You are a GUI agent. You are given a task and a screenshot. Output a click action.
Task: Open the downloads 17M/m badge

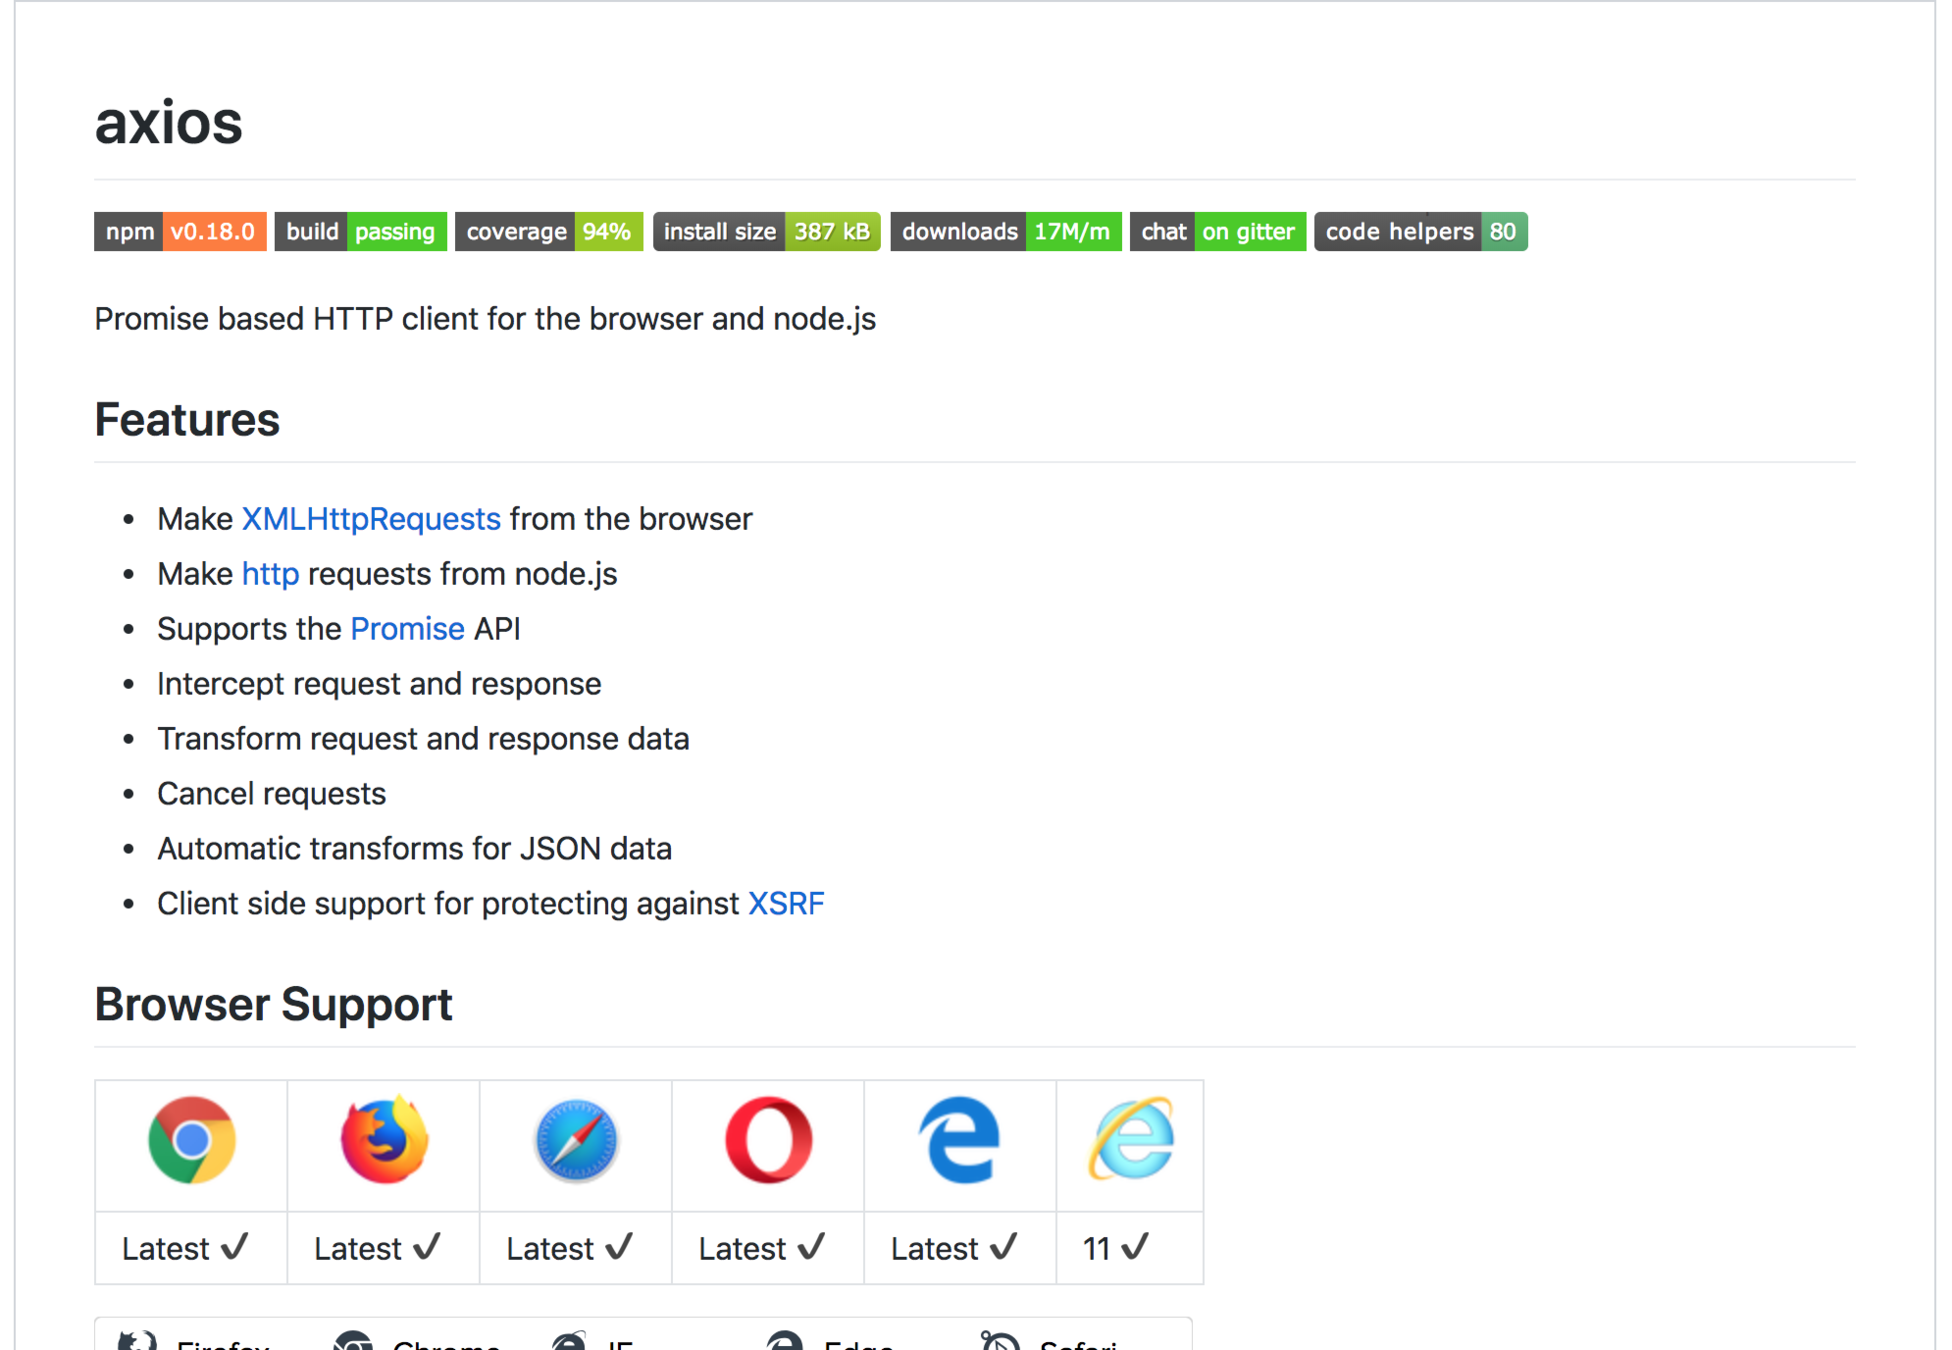tap(1005, 232)
